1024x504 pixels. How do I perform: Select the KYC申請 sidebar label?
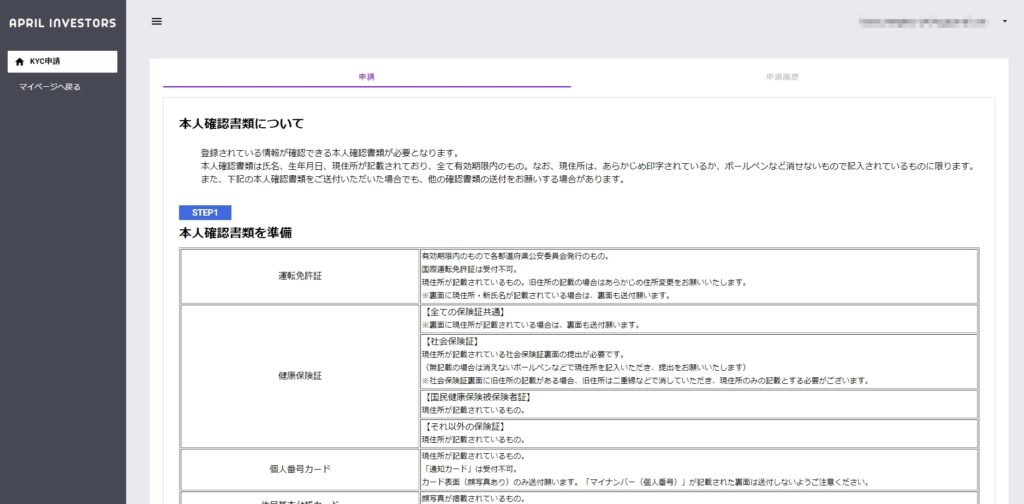[x=45, y=62]
